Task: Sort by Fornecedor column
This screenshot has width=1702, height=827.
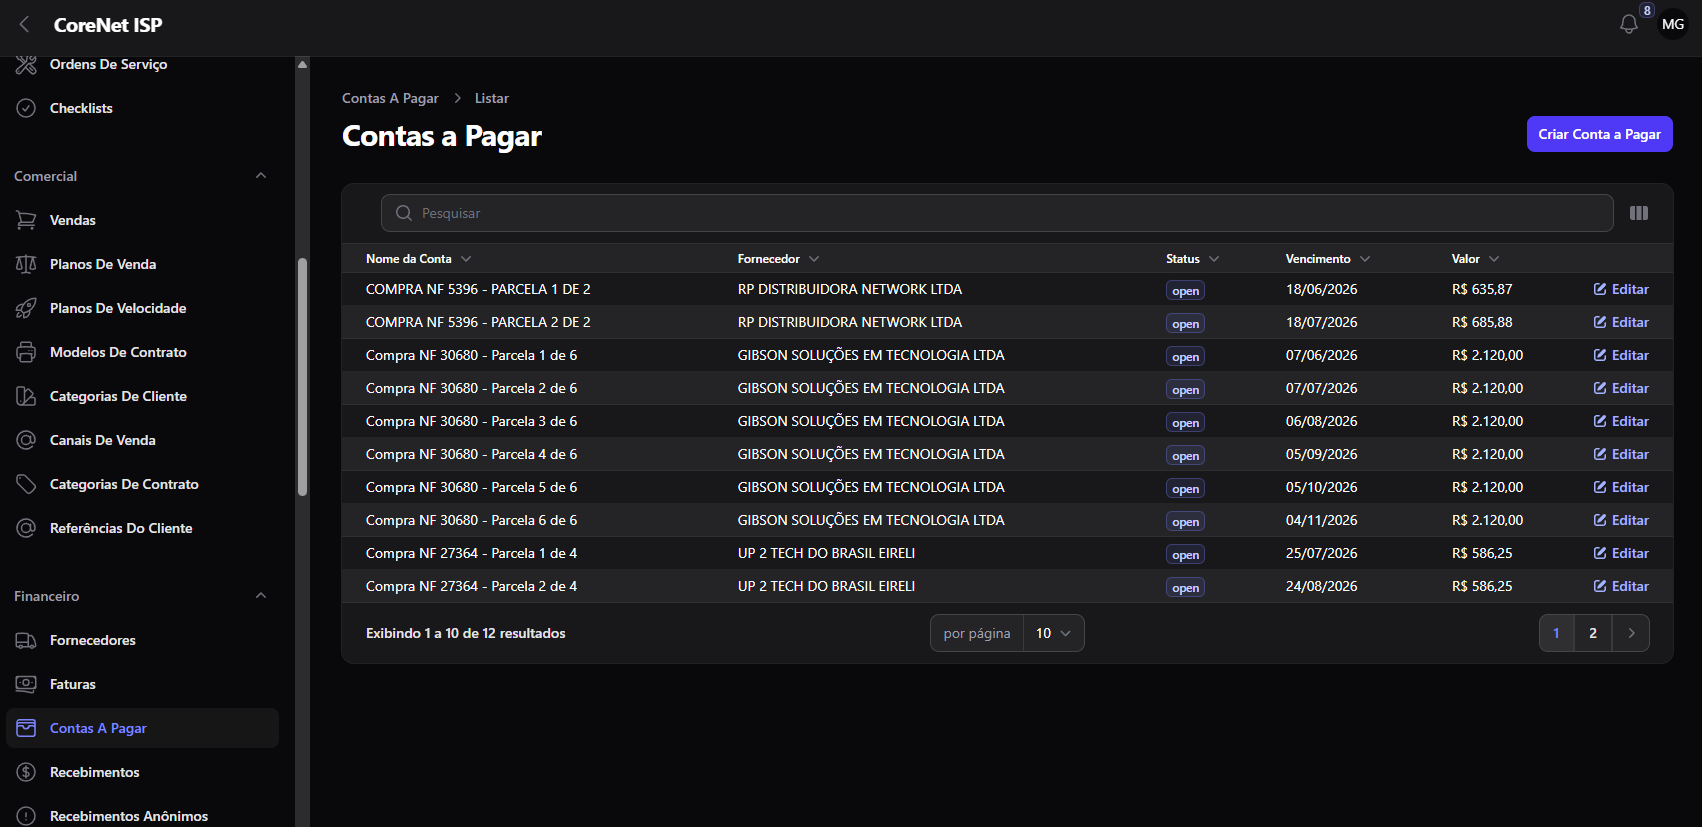Action: (x=778, y=259)
